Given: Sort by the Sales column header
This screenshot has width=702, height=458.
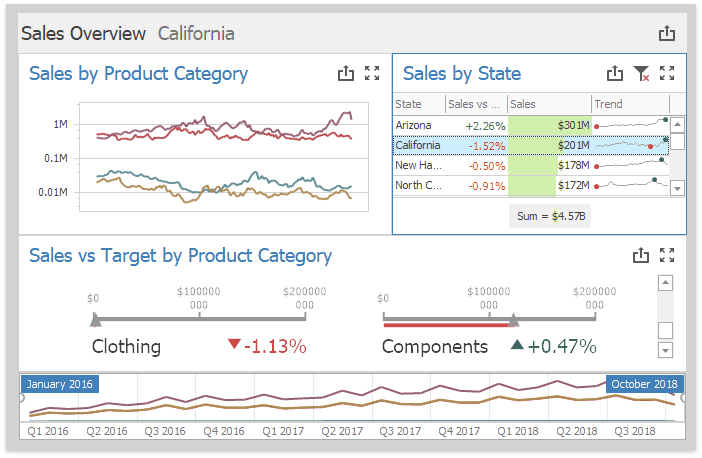Looking at the screenshot, I should [x=548, y=104].
